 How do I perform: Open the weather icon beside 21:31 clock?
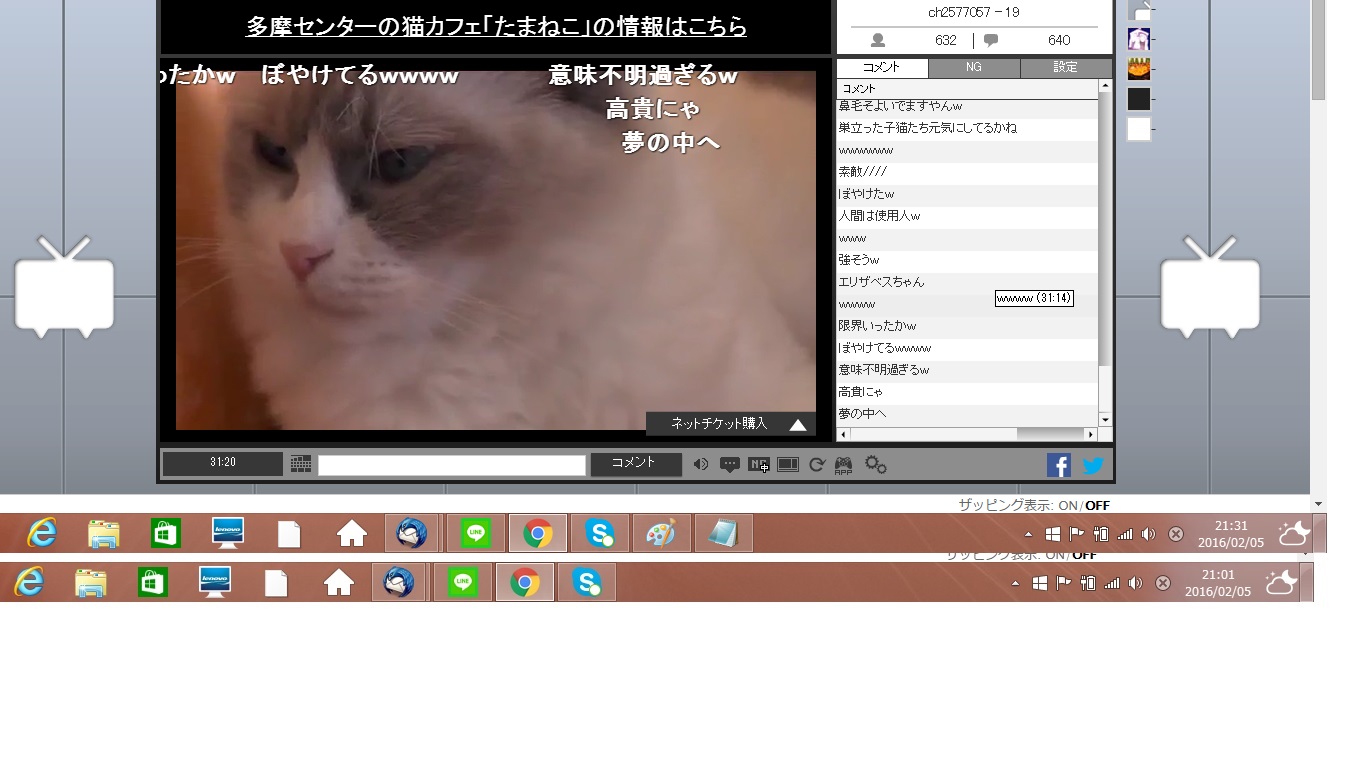1293,533
